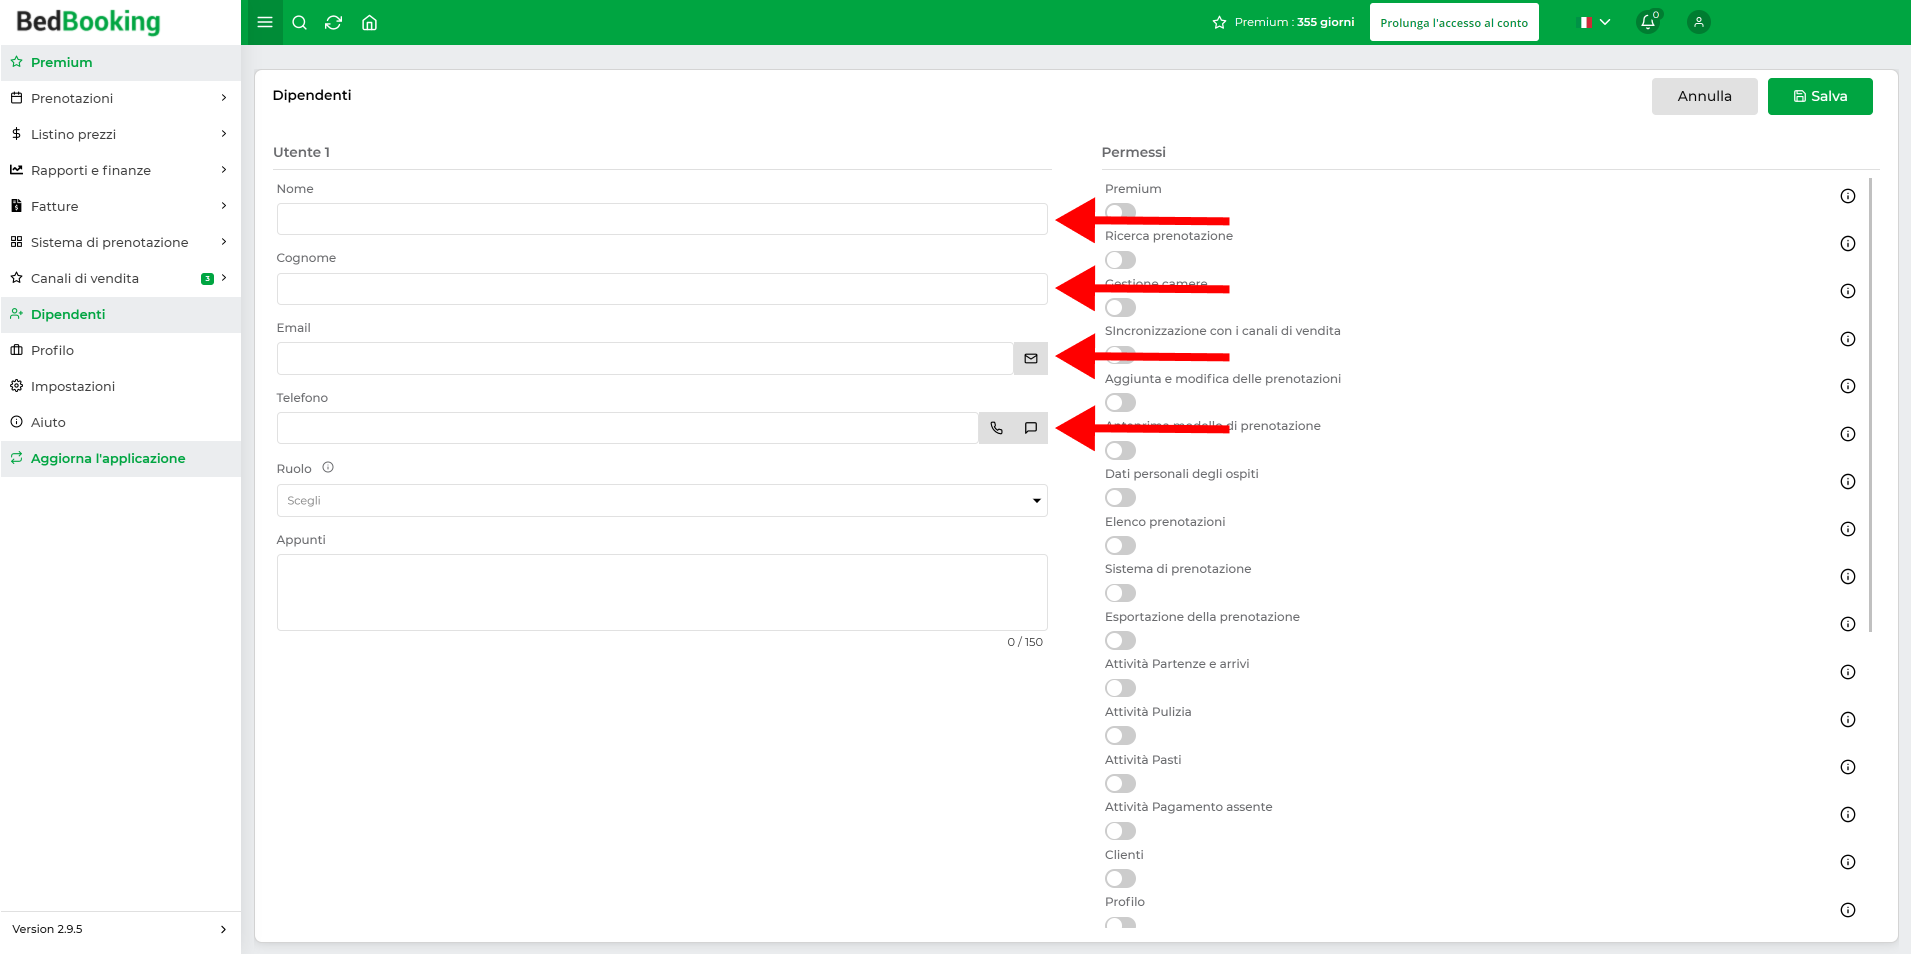Show info for Esportazione della prenotazione
This screenshot has width=1911, height=954.
[1848, 624]
